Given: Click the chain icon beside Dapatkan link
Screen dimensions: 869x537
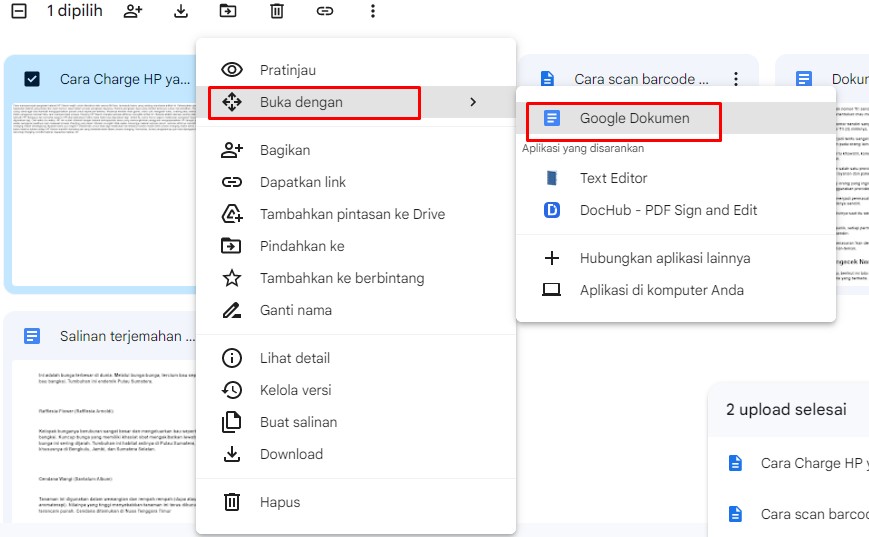Looking at the screenshot, I should pyautogui.click(x=232, y=182).
